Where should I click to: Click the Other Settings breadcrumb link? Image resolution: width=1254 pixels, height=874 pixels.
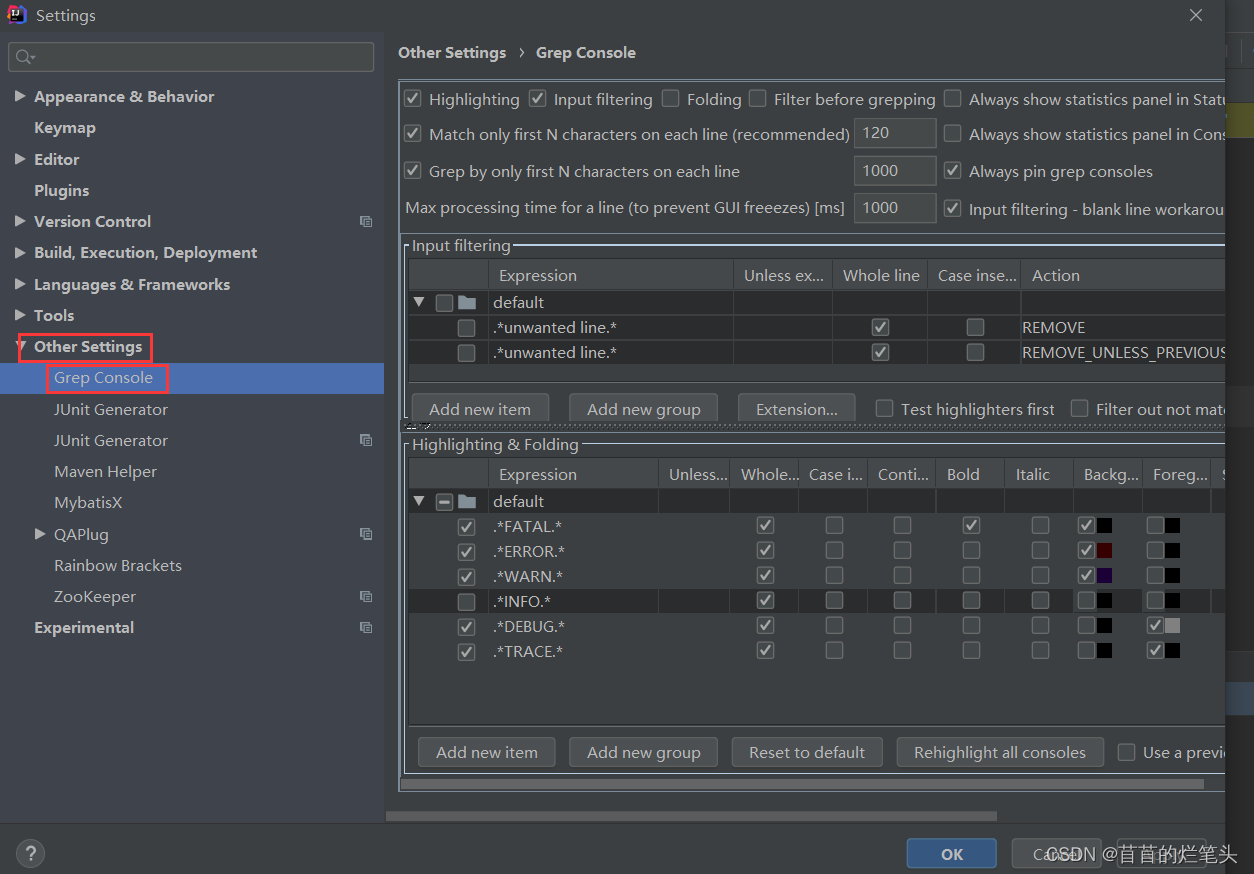coord(452,53)
